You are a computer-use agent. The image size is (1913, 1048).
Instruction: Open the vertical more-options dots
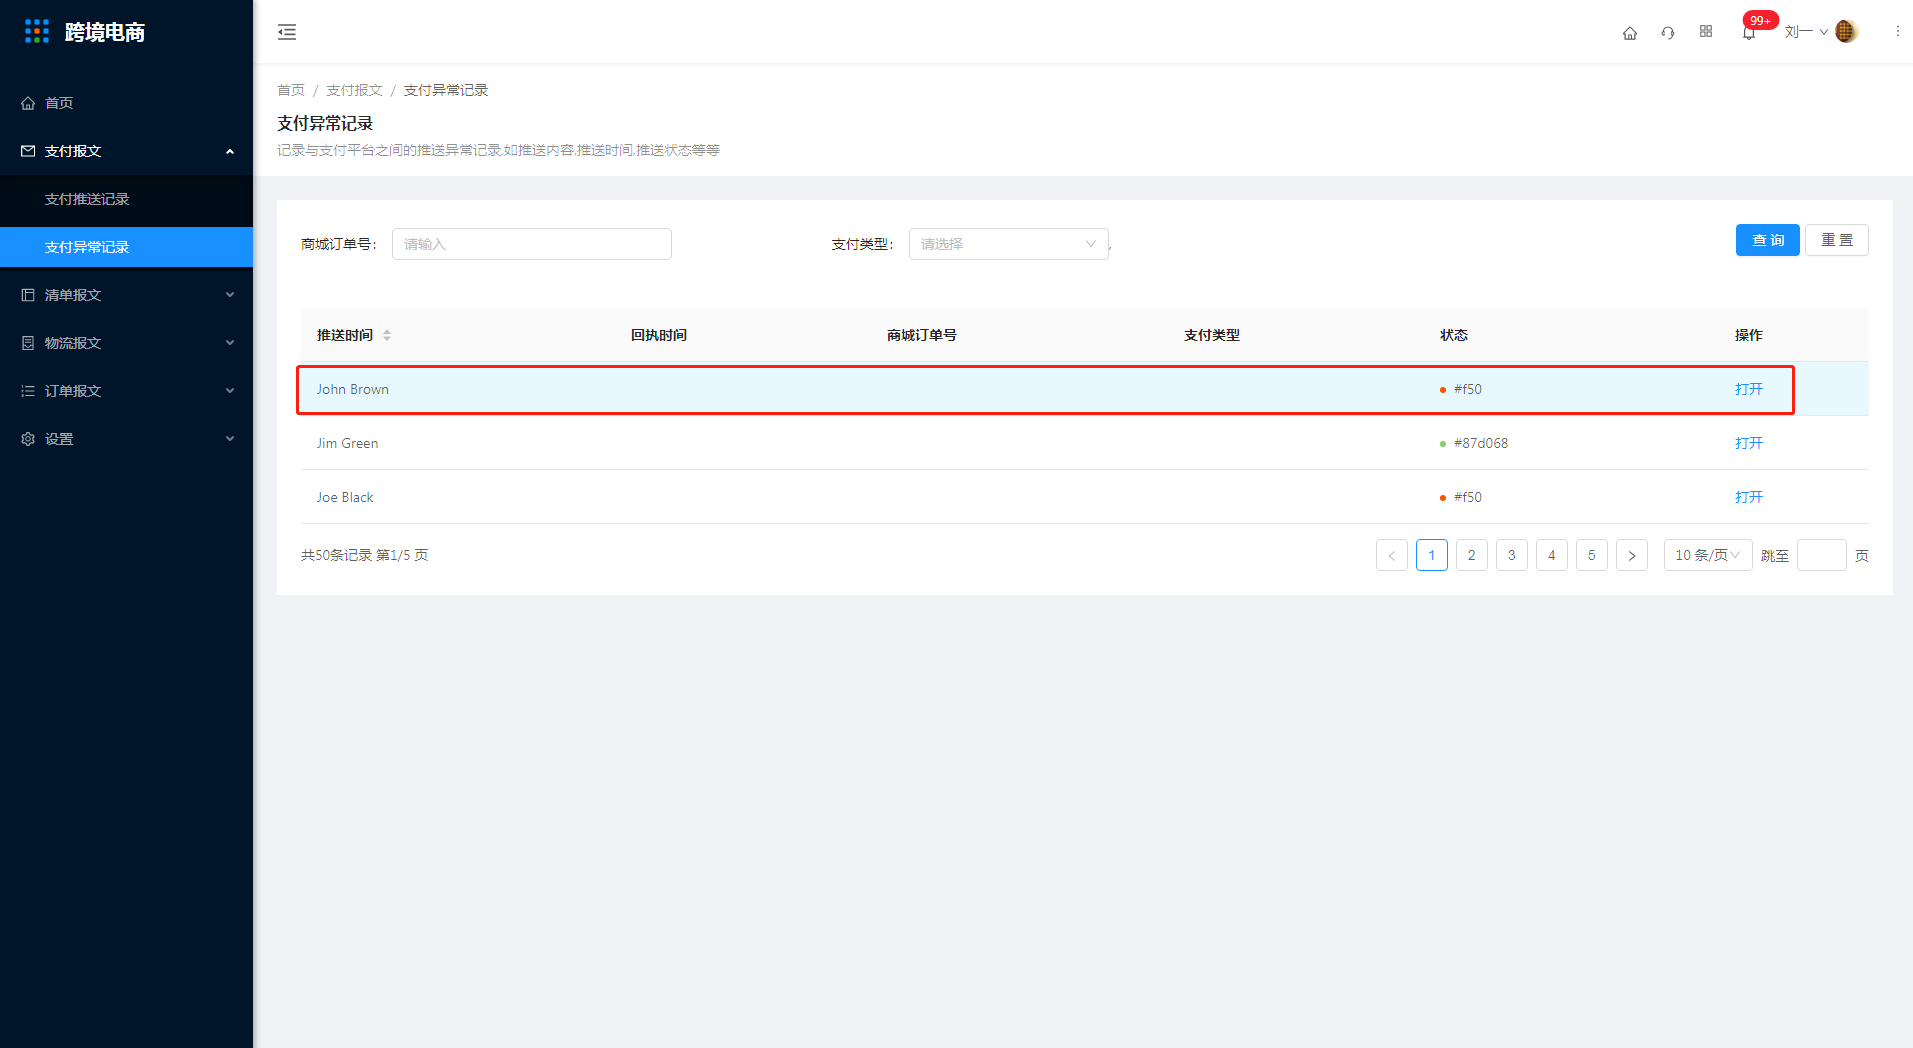(x=1897, y=32)
